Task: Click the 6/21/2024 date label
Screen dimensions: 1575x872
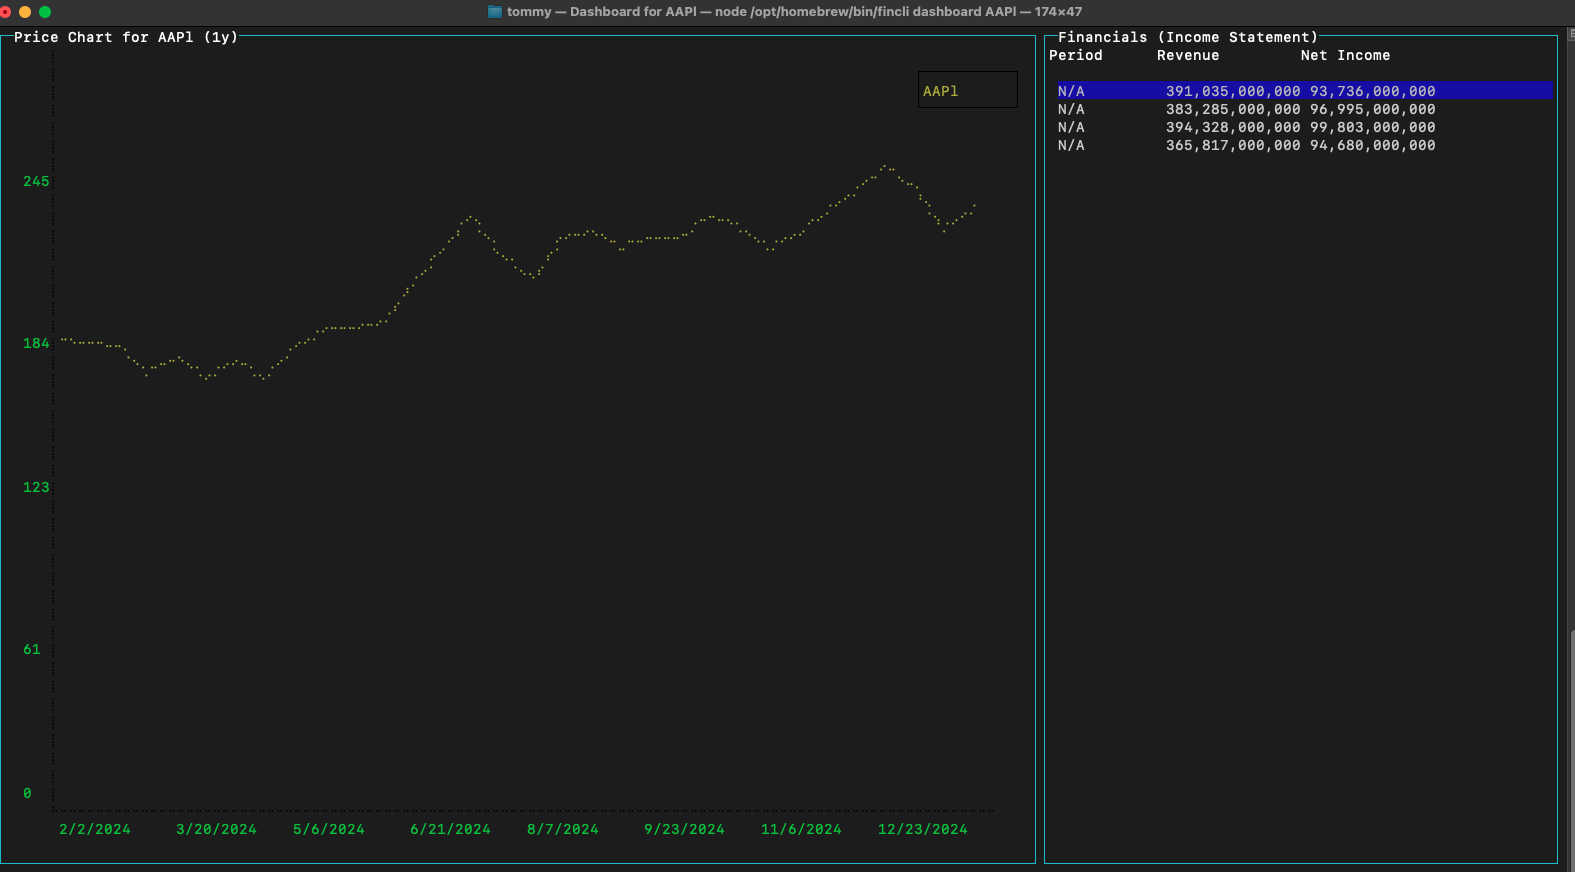Action: tap(450, 829)
